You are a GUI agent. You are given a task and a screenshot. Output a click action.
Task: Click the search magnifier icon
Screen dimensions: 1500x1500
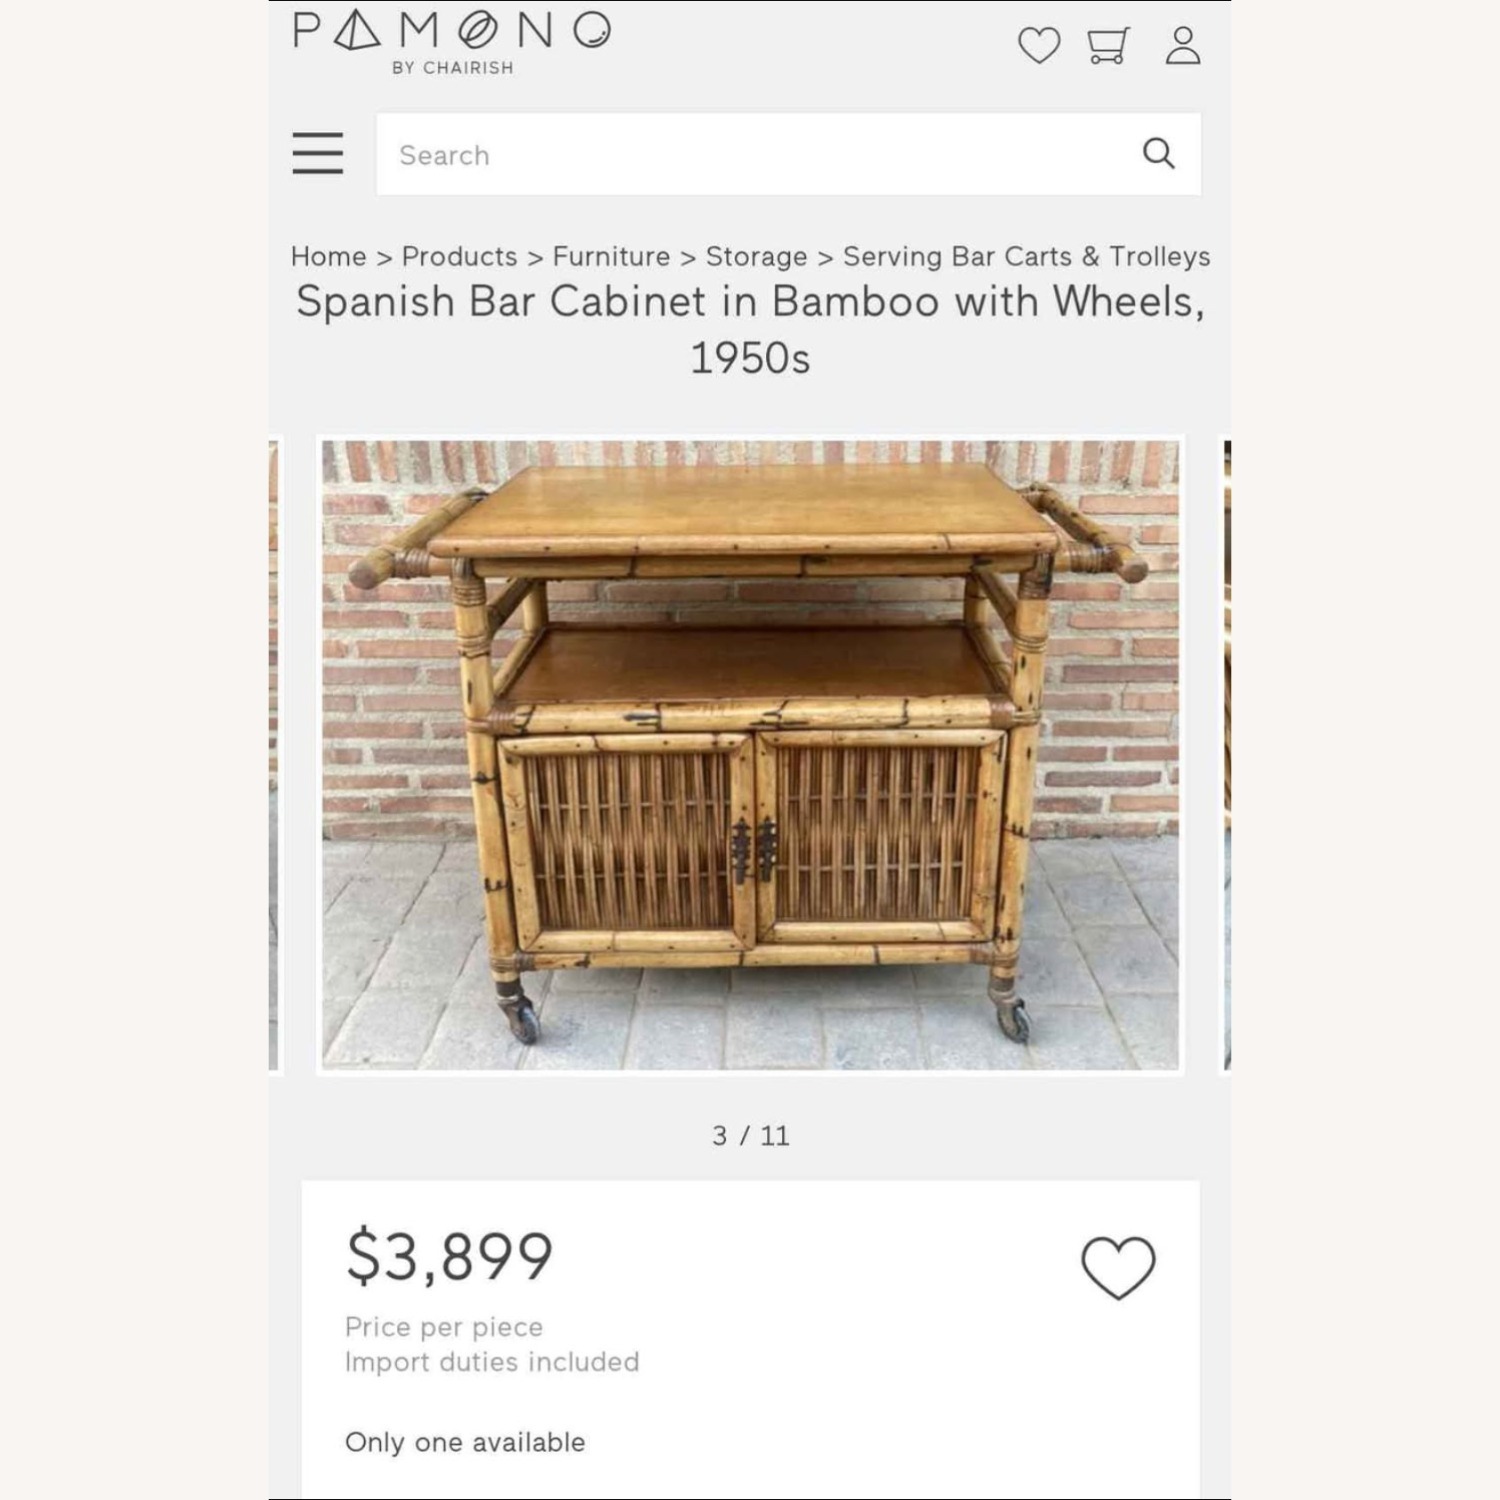(1157, 155)
